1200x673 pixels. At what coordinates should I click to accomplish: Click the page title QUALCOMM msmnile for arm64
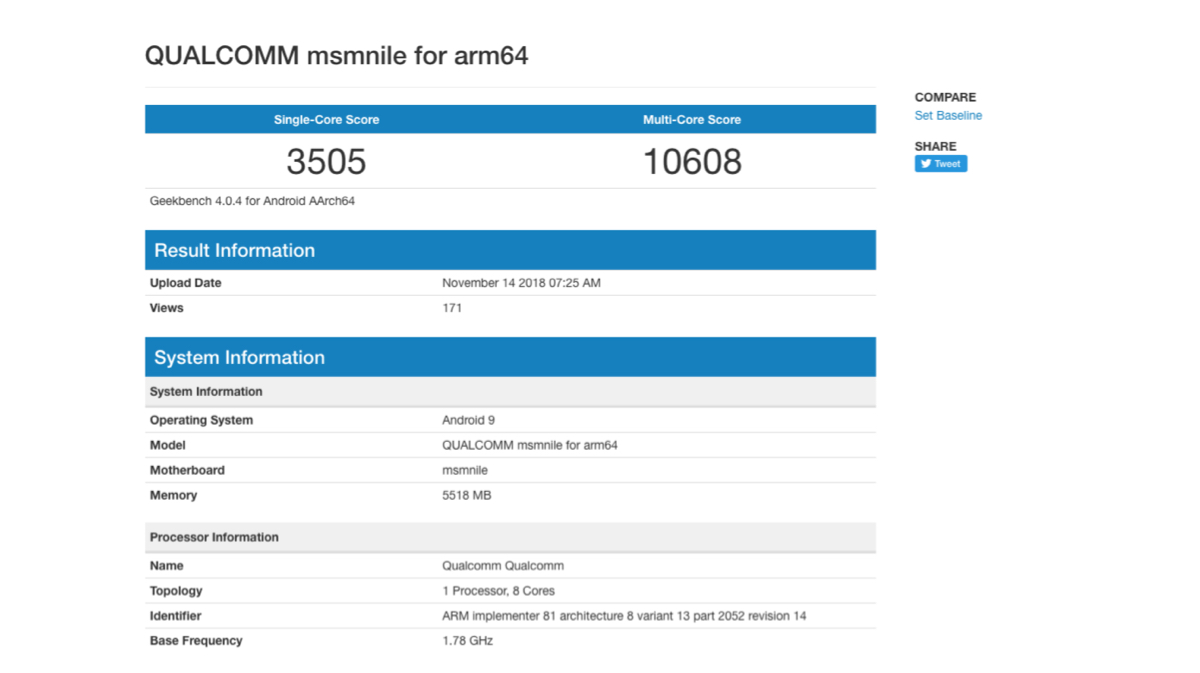coord(336,55)
